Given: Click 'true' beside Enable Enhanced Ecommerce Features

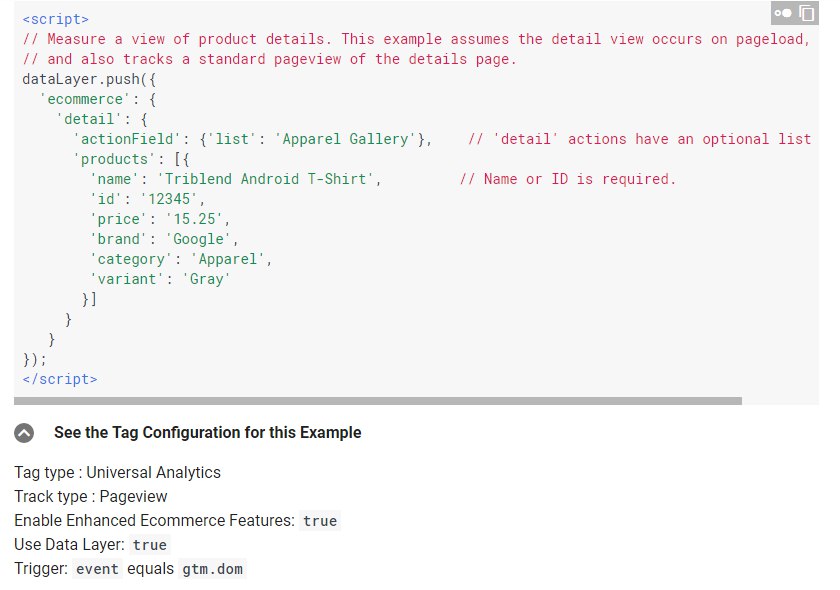Looking at the screenshot, I should pyautogui.click(x=320, y=521).
